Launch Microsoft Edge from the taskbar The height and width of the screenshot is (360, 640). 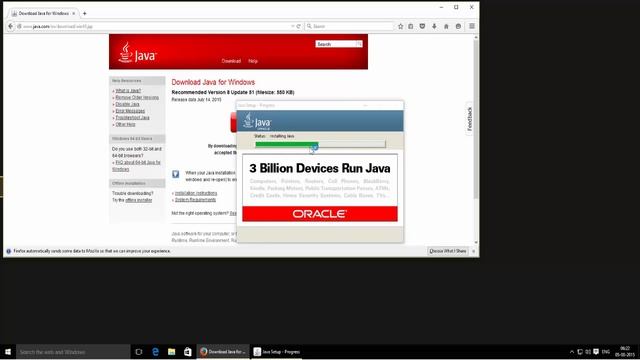(155, 351)
